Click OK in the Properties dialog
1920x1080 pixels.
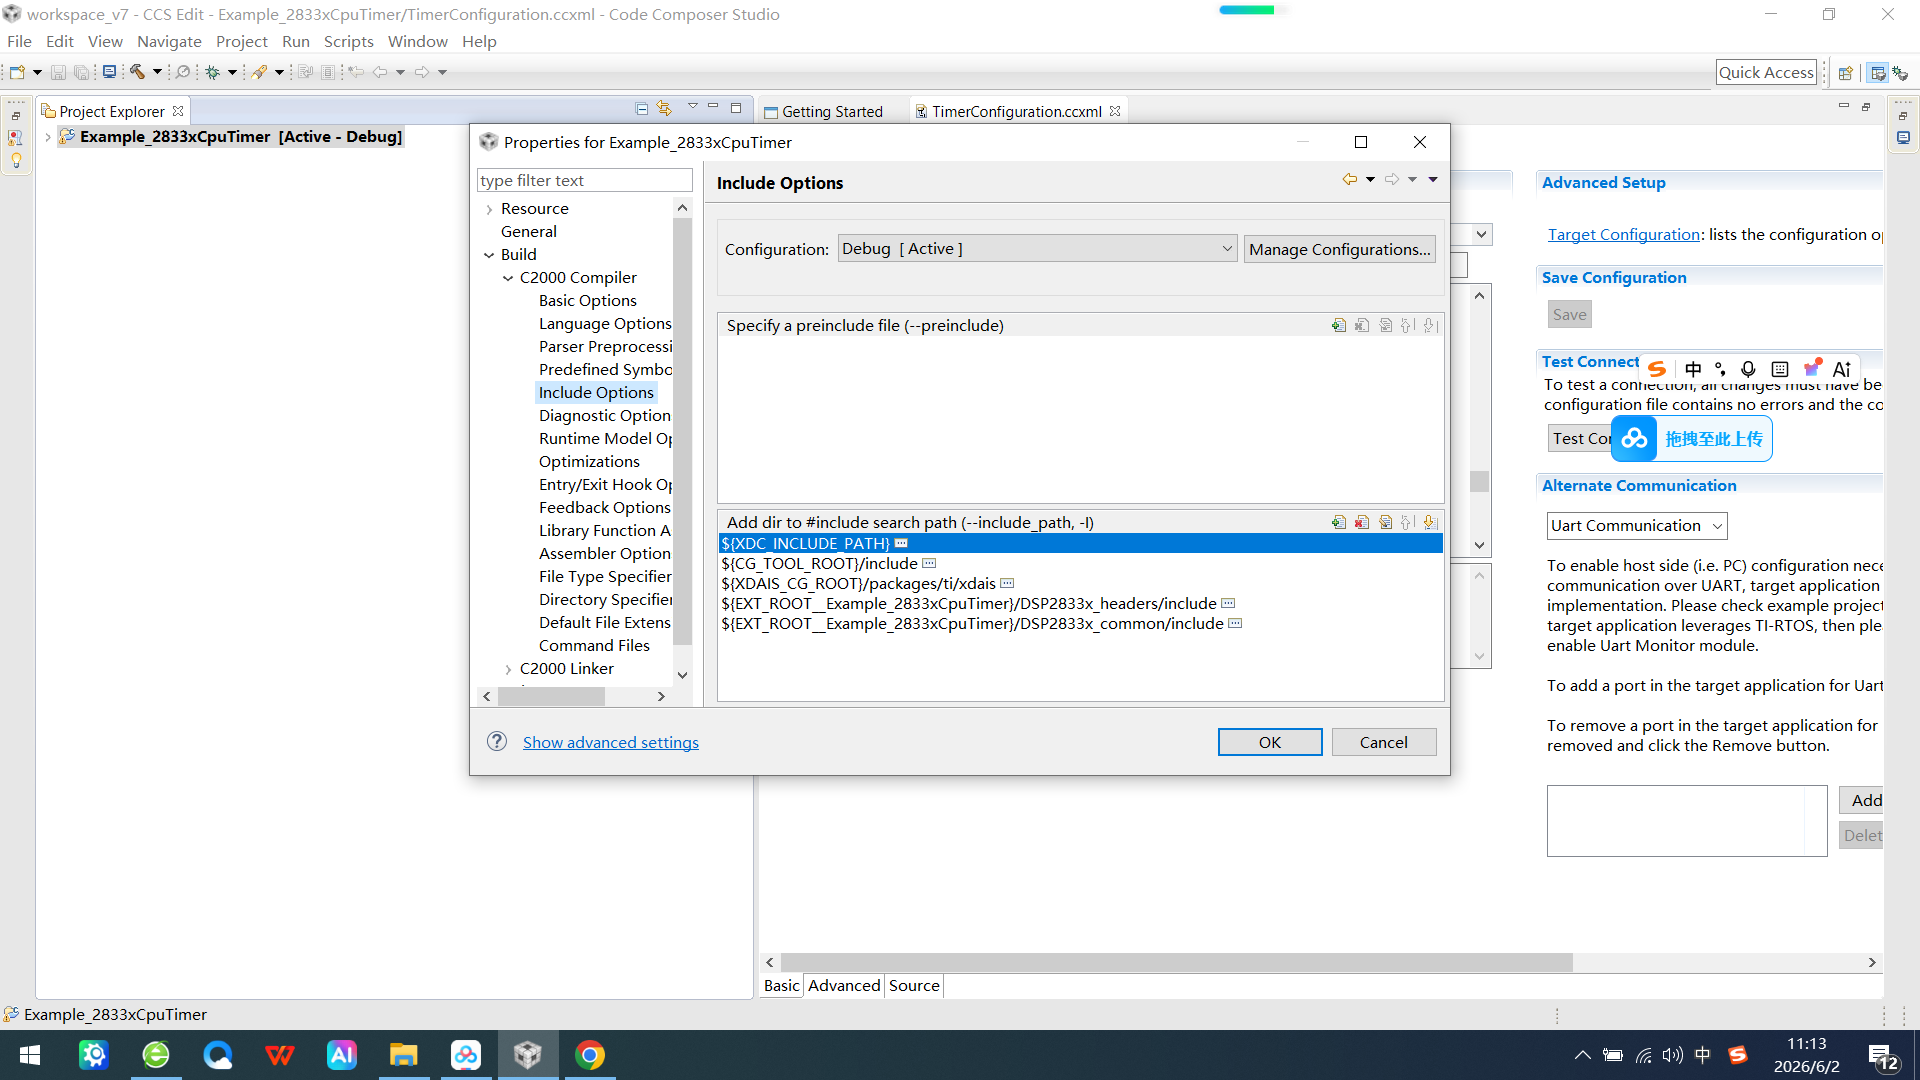tap(1270, 742)
